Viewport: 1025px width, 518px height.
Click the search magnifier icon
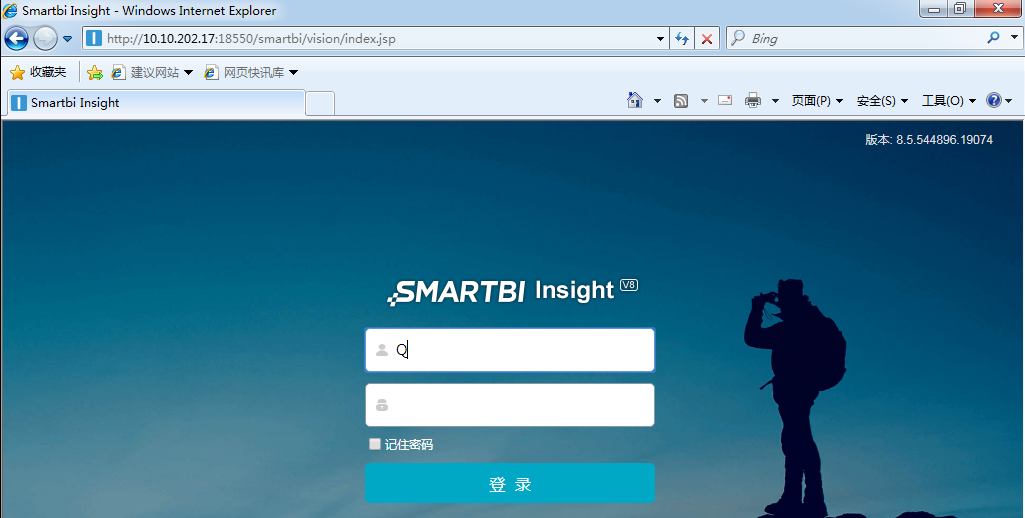click(x=993, y=38)
